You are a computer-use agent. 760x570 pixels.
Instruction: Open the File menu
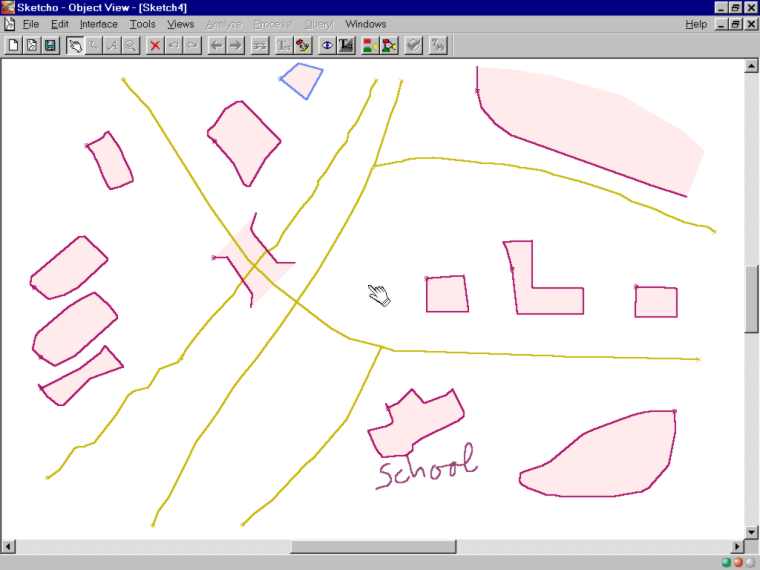click(31, 24)
